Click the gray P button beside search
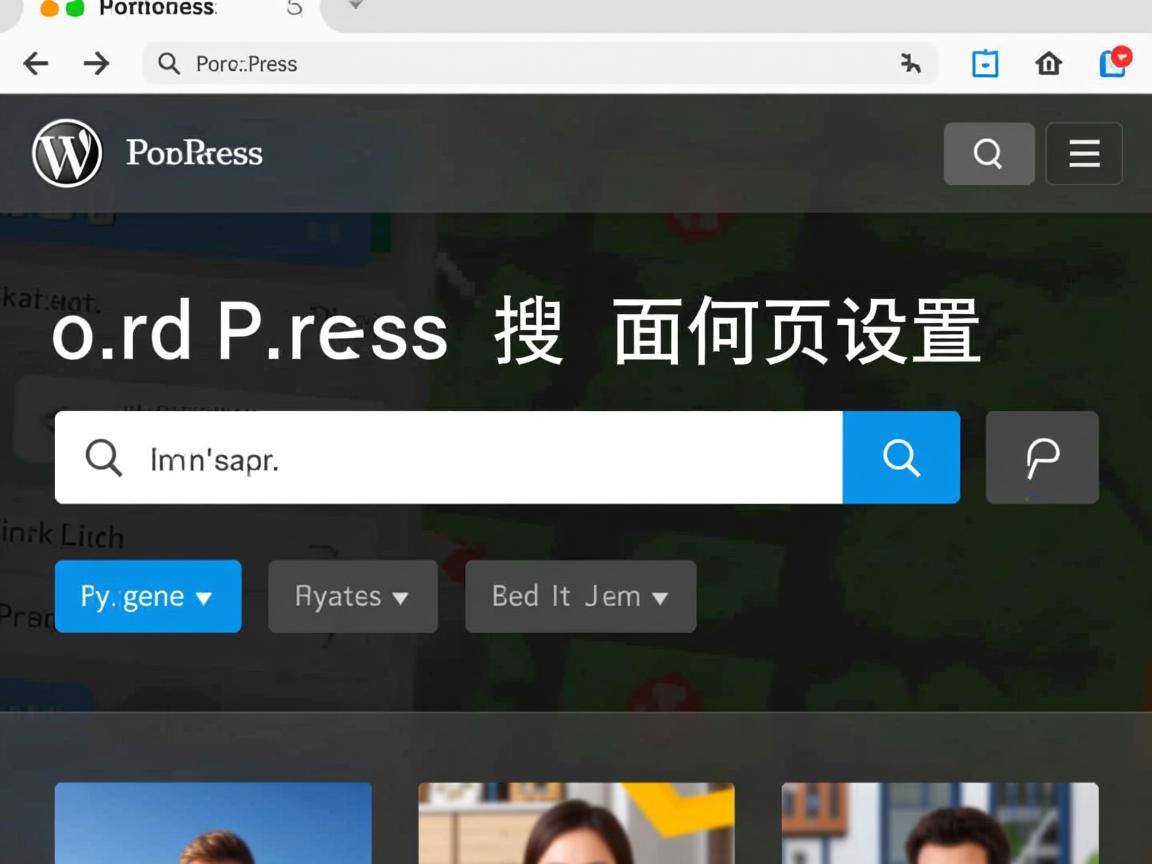Viewport: 1152px width, 864px height. pyautogui.click(x=1042, y=457)
